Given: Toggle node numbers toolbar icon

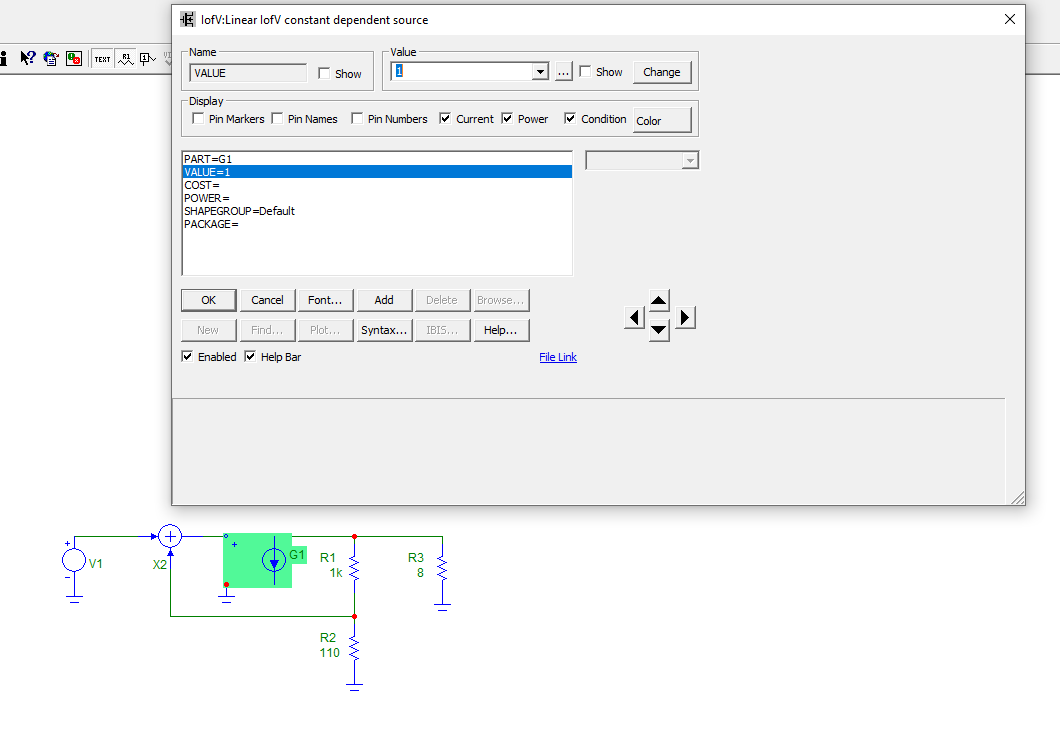Looking at the screenshot, I should click(147, 59).
